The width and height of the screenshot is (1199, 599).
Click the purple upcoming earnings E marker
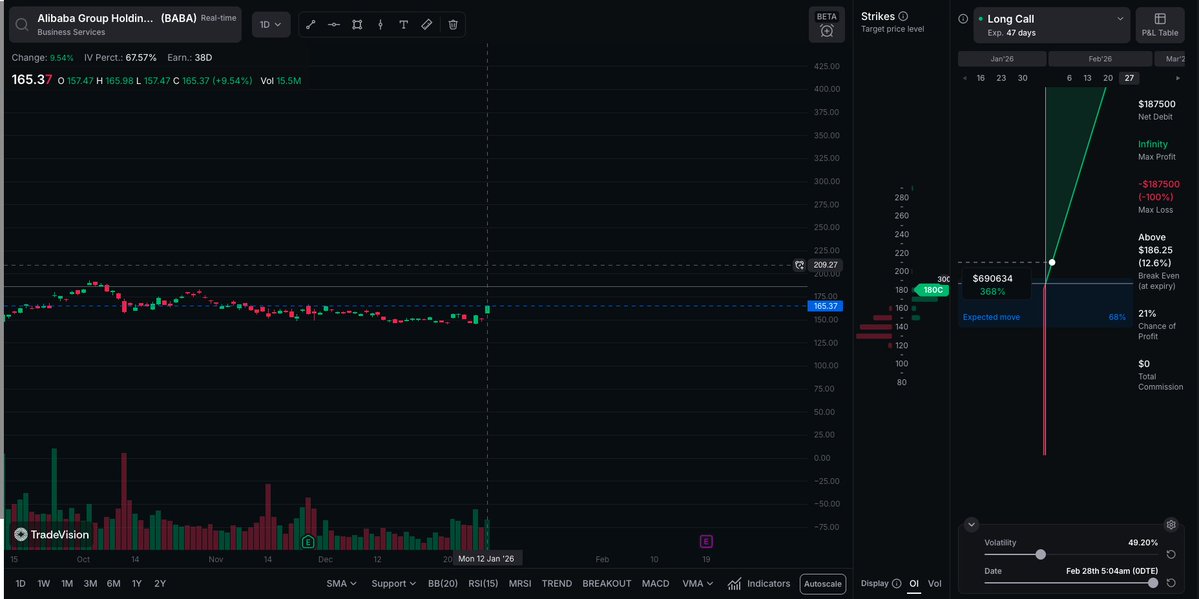coord(706,542)
